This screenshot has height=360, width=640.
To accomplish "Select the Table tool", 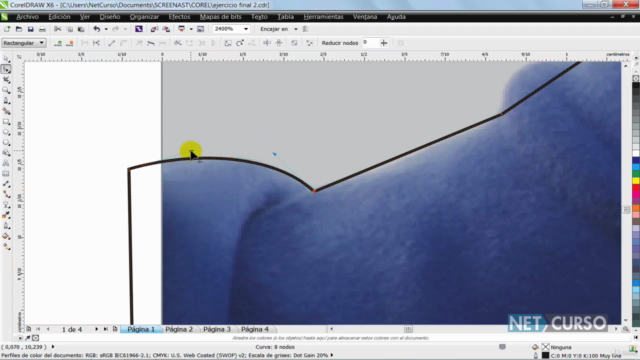I will click(6, 174).
